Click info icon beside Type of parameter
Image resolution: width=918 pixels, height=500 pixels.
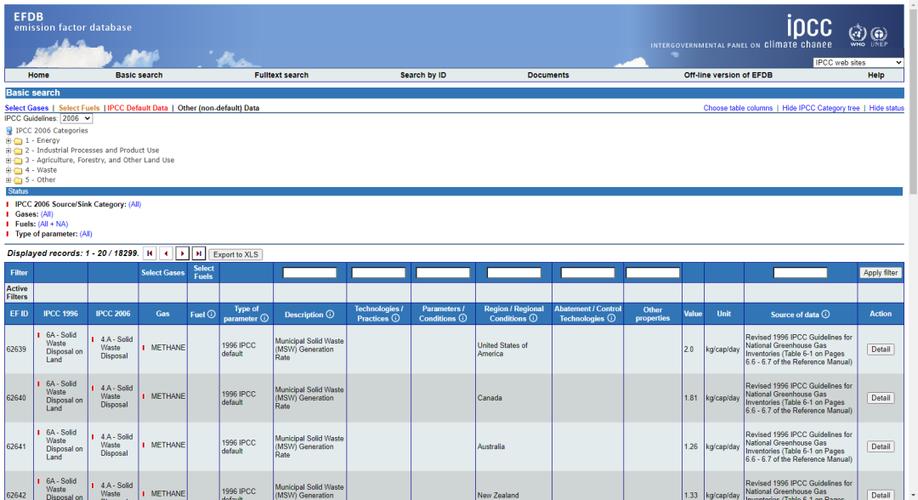point(265,319)
